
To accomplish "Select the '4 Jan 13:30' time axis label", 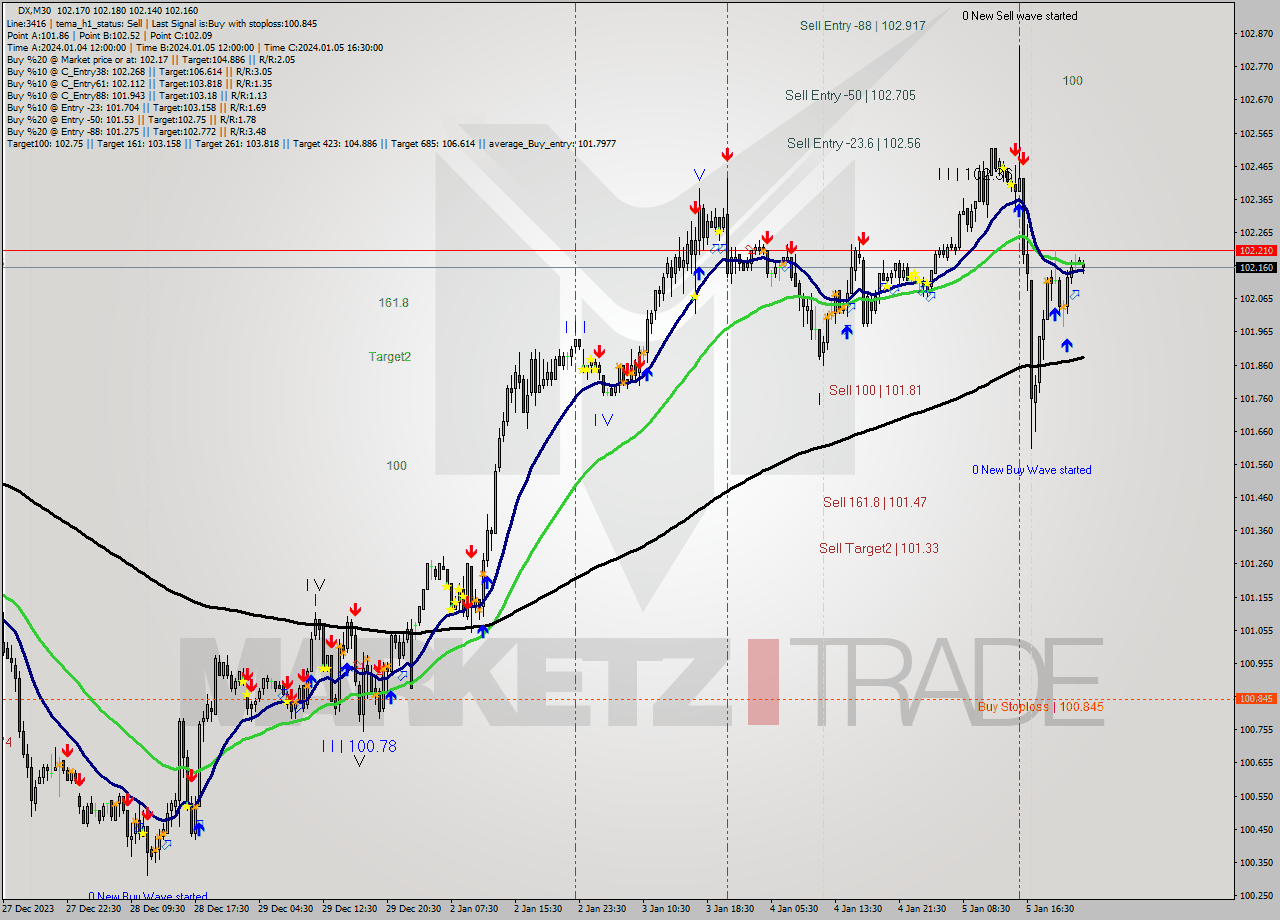I will [x=859, y=909].
